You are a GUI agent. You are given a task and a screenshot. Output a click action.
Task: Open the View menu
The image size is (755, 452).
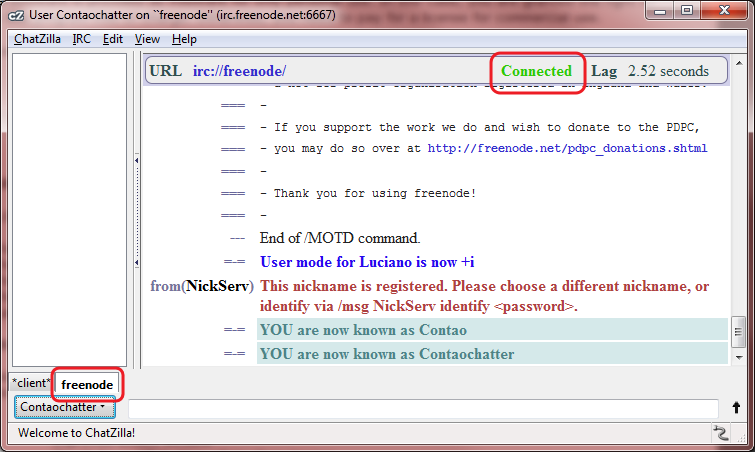click(147, 39)
